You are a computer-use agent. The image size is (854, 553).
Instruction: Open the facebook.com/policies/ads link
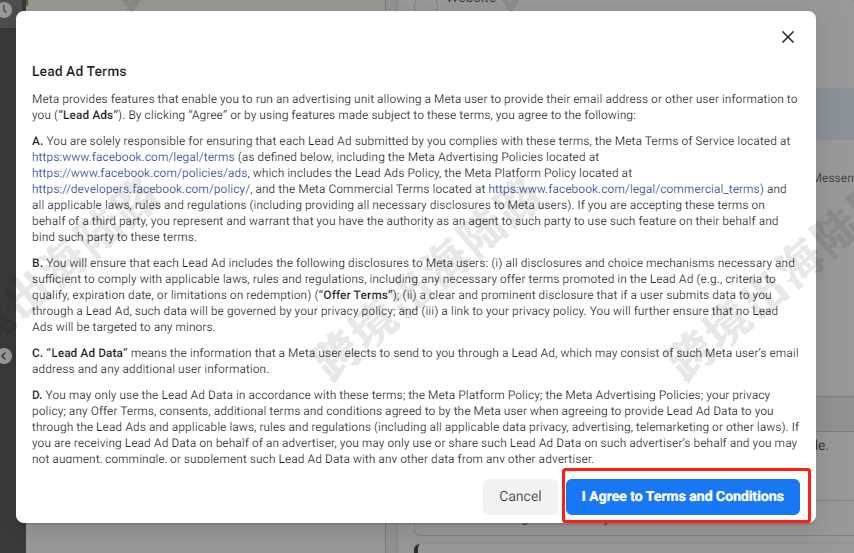tap(139, 173)
